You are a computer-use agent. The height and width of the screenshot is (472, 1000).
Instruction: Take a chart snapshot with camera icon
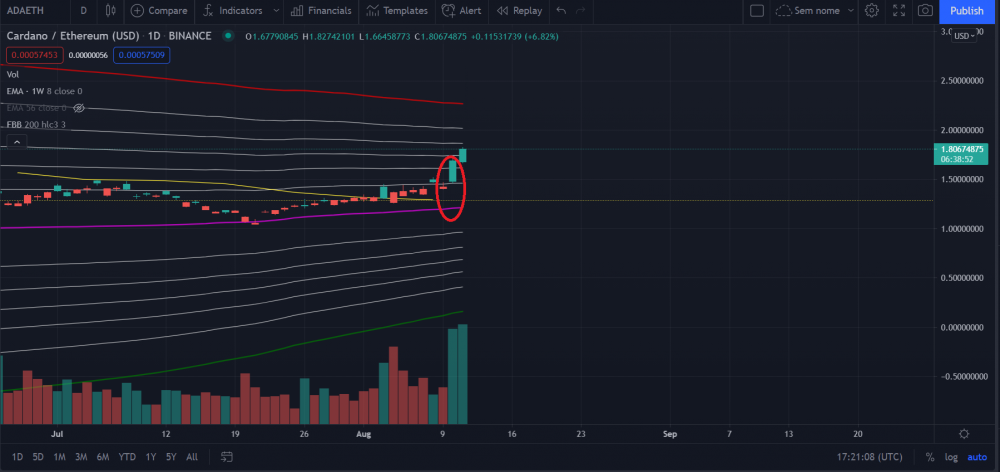pos(925,11)
